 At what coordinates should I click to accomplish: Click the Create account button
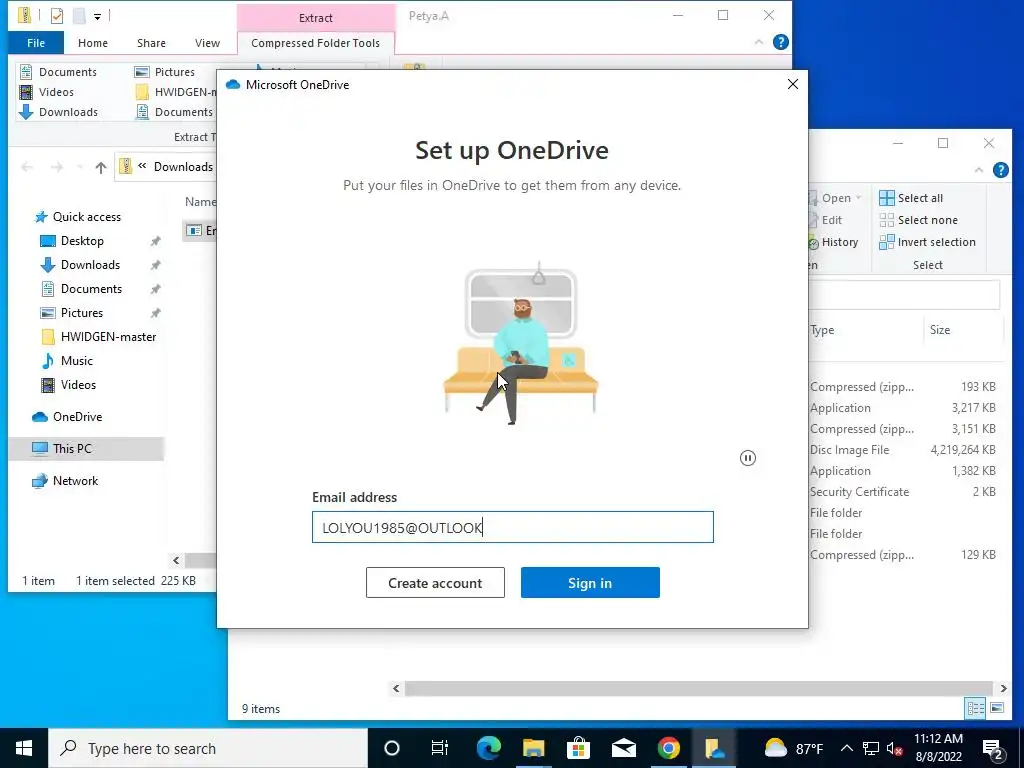[435, 583]
